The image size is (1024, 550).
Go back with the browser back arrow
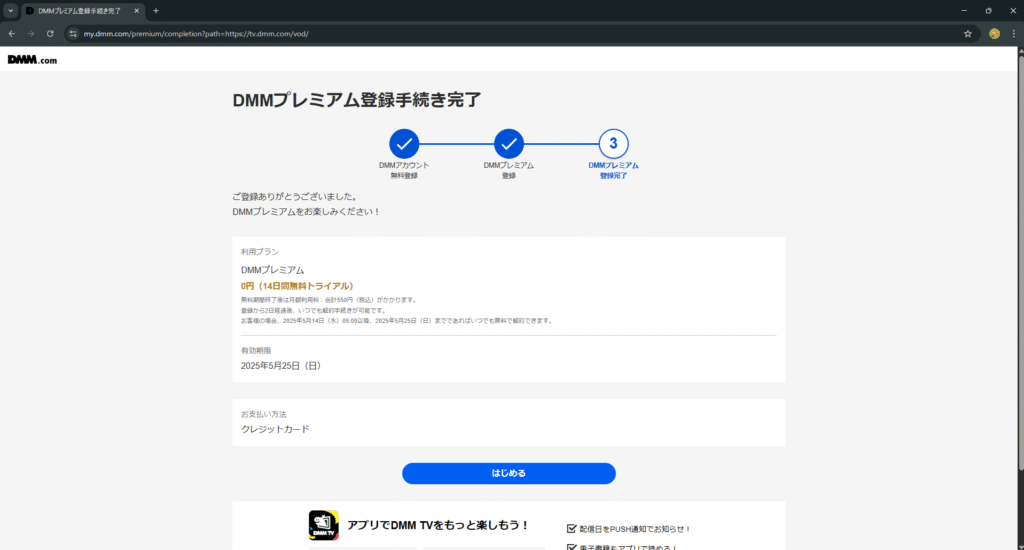click(x=12, y=33)
